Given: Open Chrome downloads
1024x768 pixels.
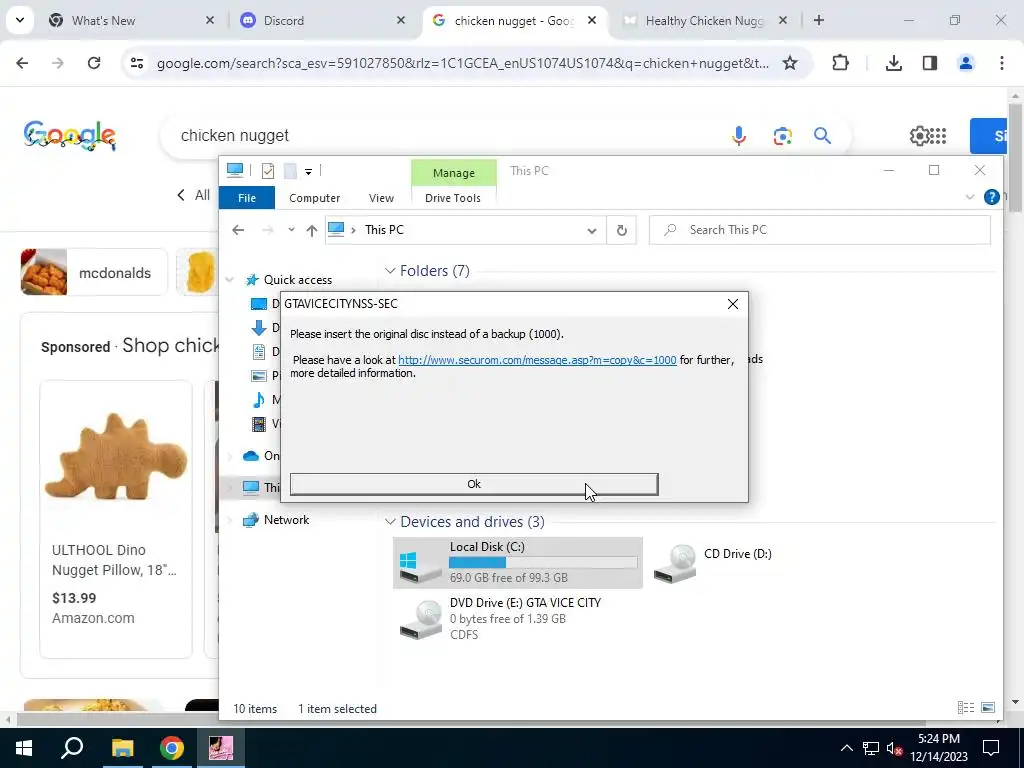Looking at the screenshot, I should [893, 63].
